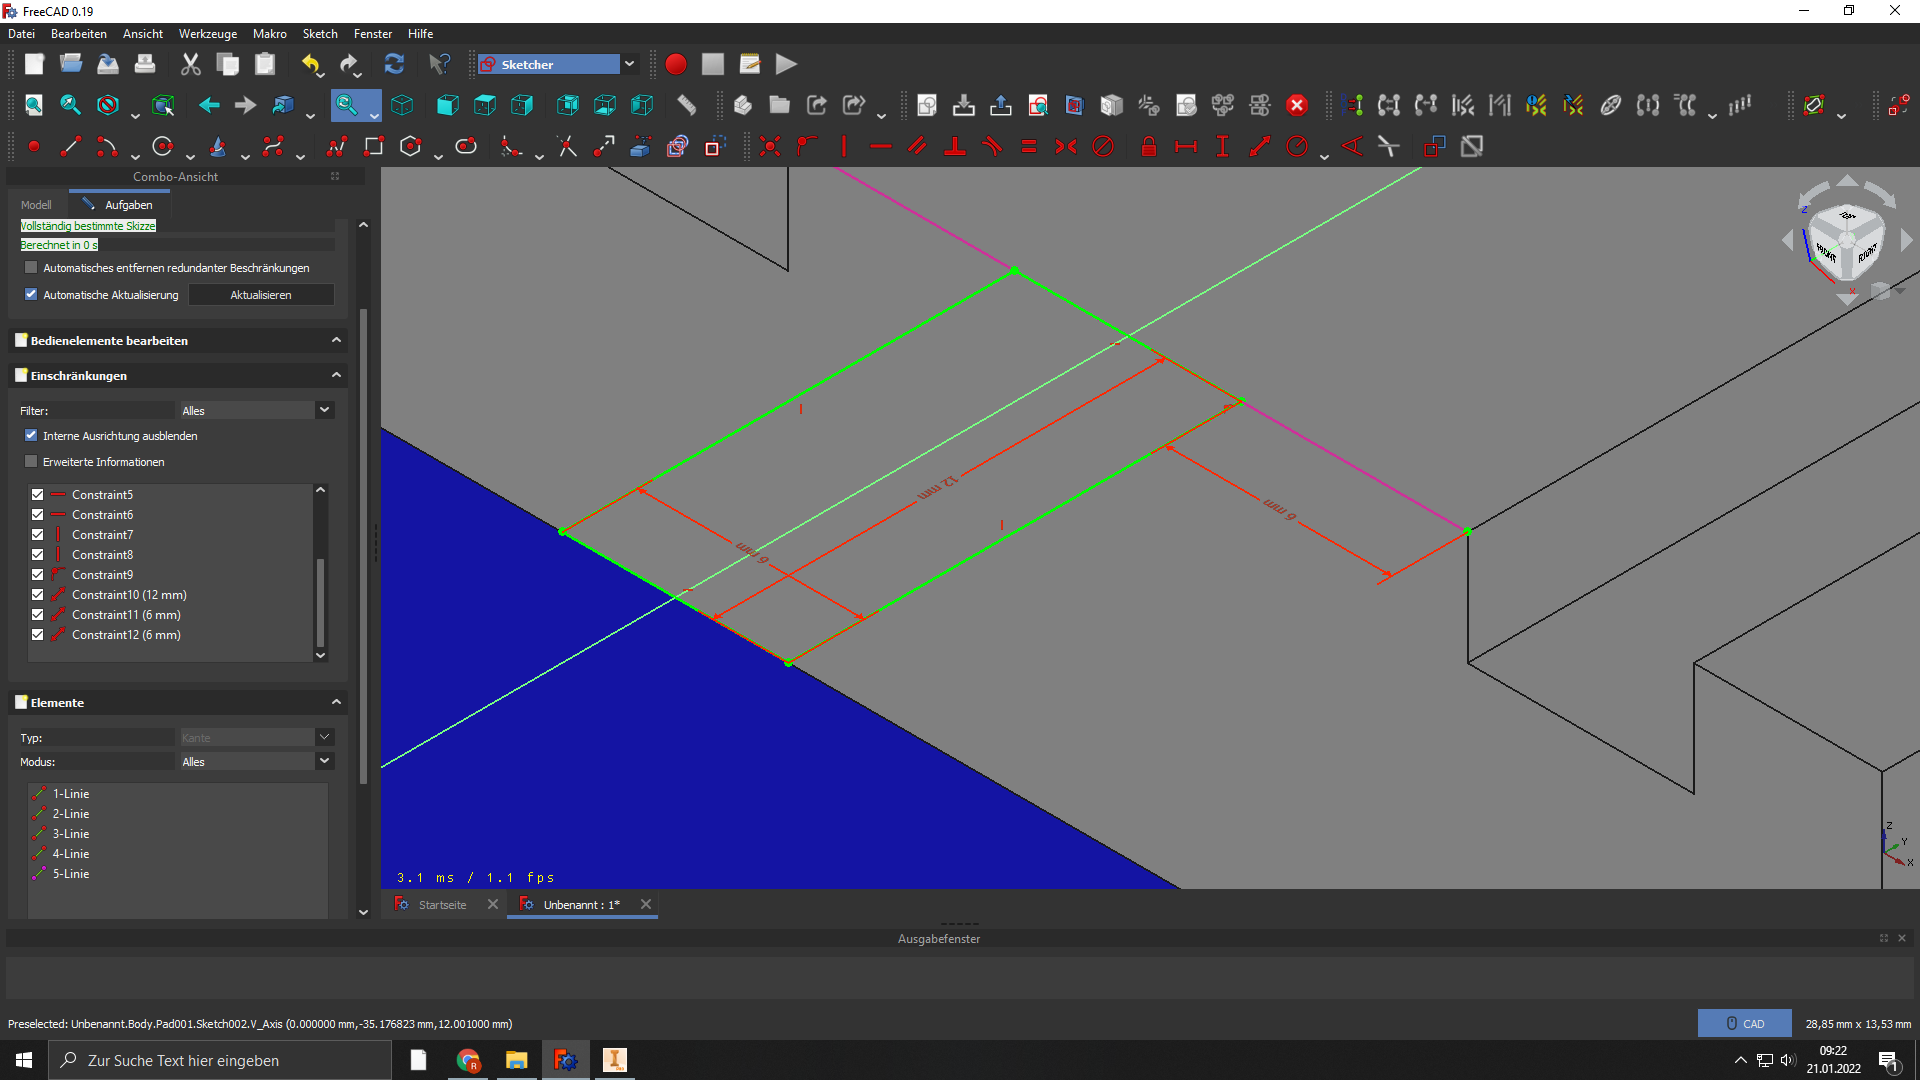This screenshot has width=1920, height=1080.
Task: Apply the Coincident constraint
Action: (x=770, y=147)
